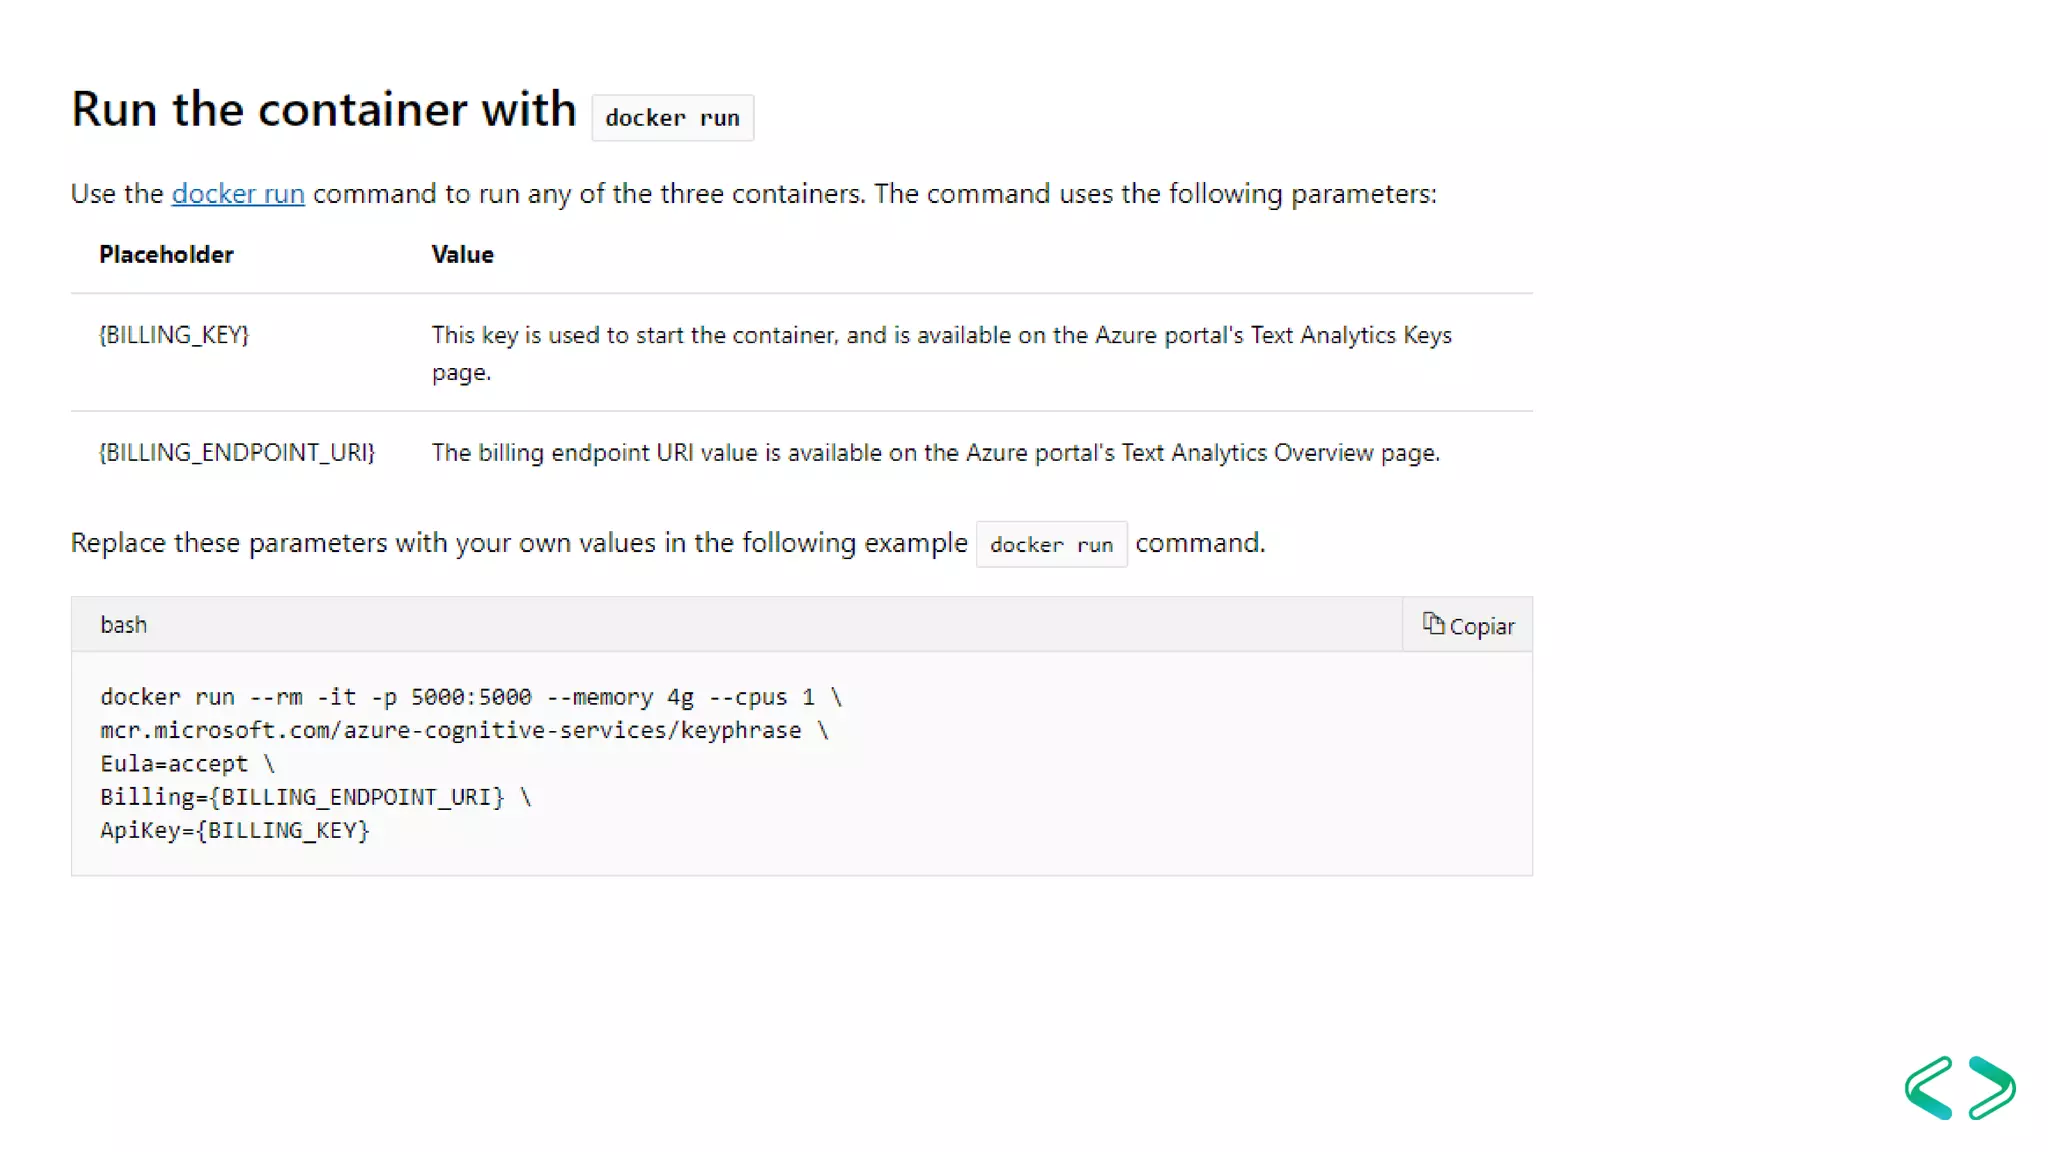Click the Placeholder column header
This screenshot has width=2048, height=1152.
pos(166,254)
